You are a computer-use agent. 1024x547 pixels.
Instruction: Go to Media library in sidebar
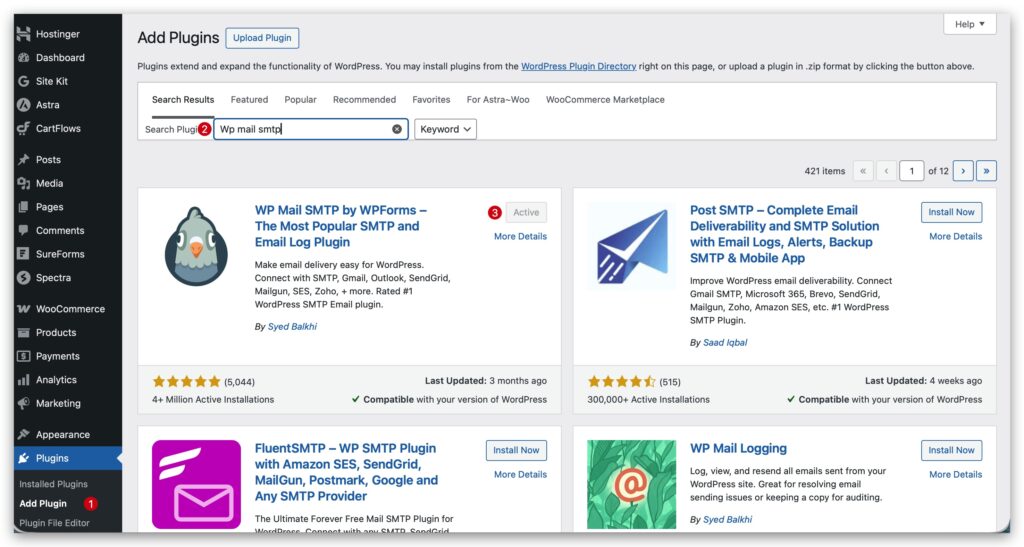[49, 184]
